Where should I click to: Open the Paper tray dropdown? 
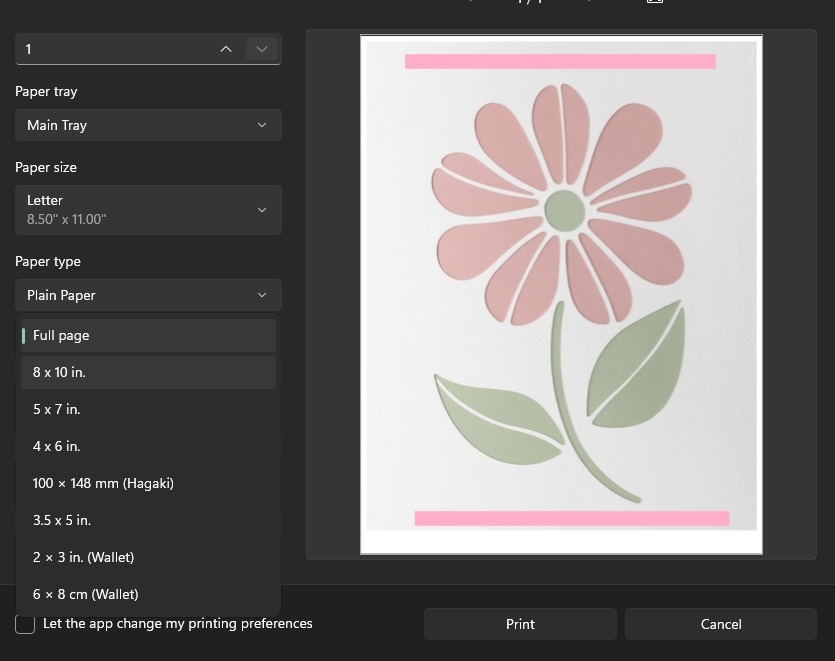(148, 125)
